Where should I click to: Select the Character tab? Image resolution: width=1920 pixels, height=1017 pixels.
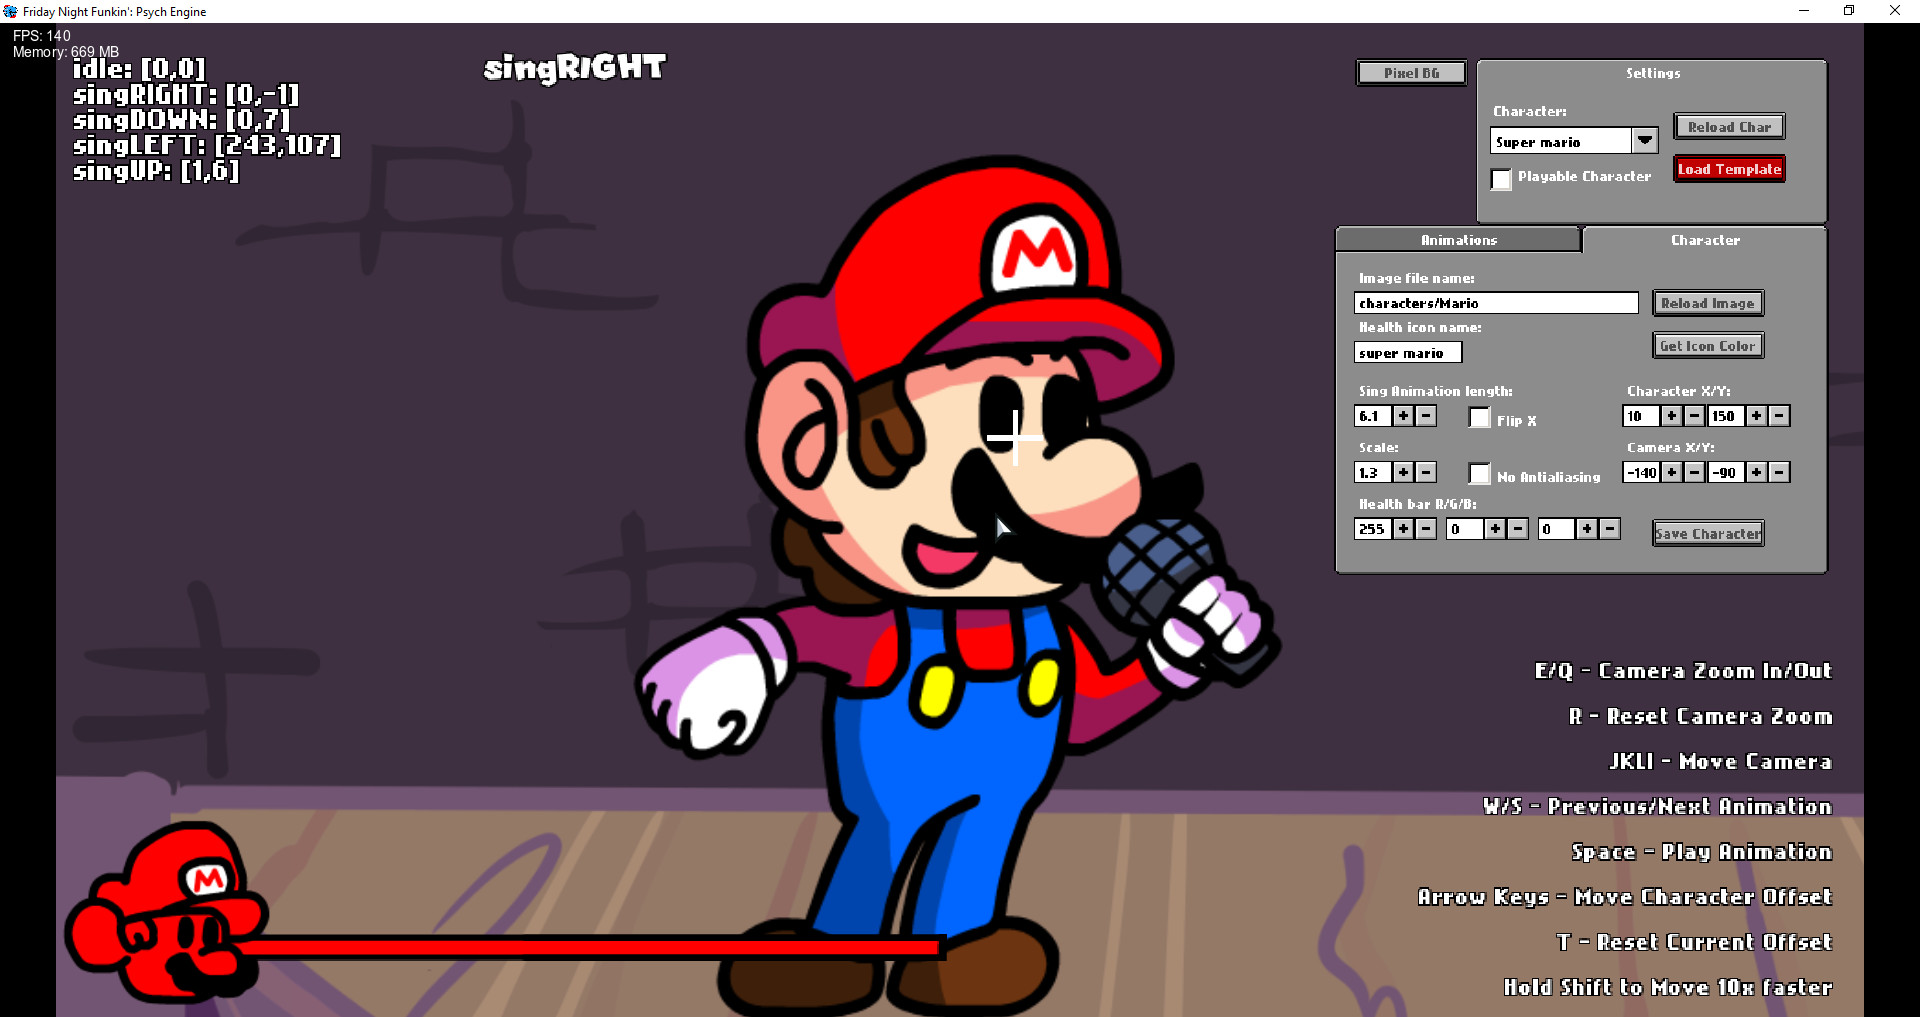[1704, 239]
